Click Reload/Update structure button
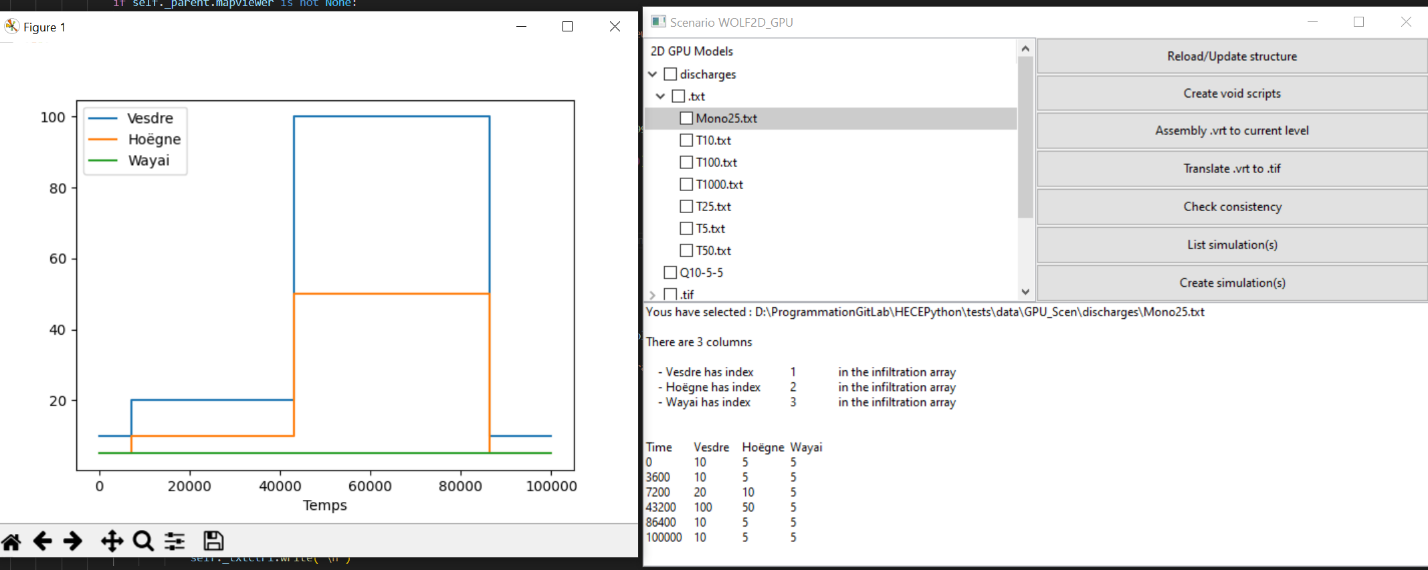Screen dimensions: 1428x570 pyautogui.click(x=1231, y=56)
